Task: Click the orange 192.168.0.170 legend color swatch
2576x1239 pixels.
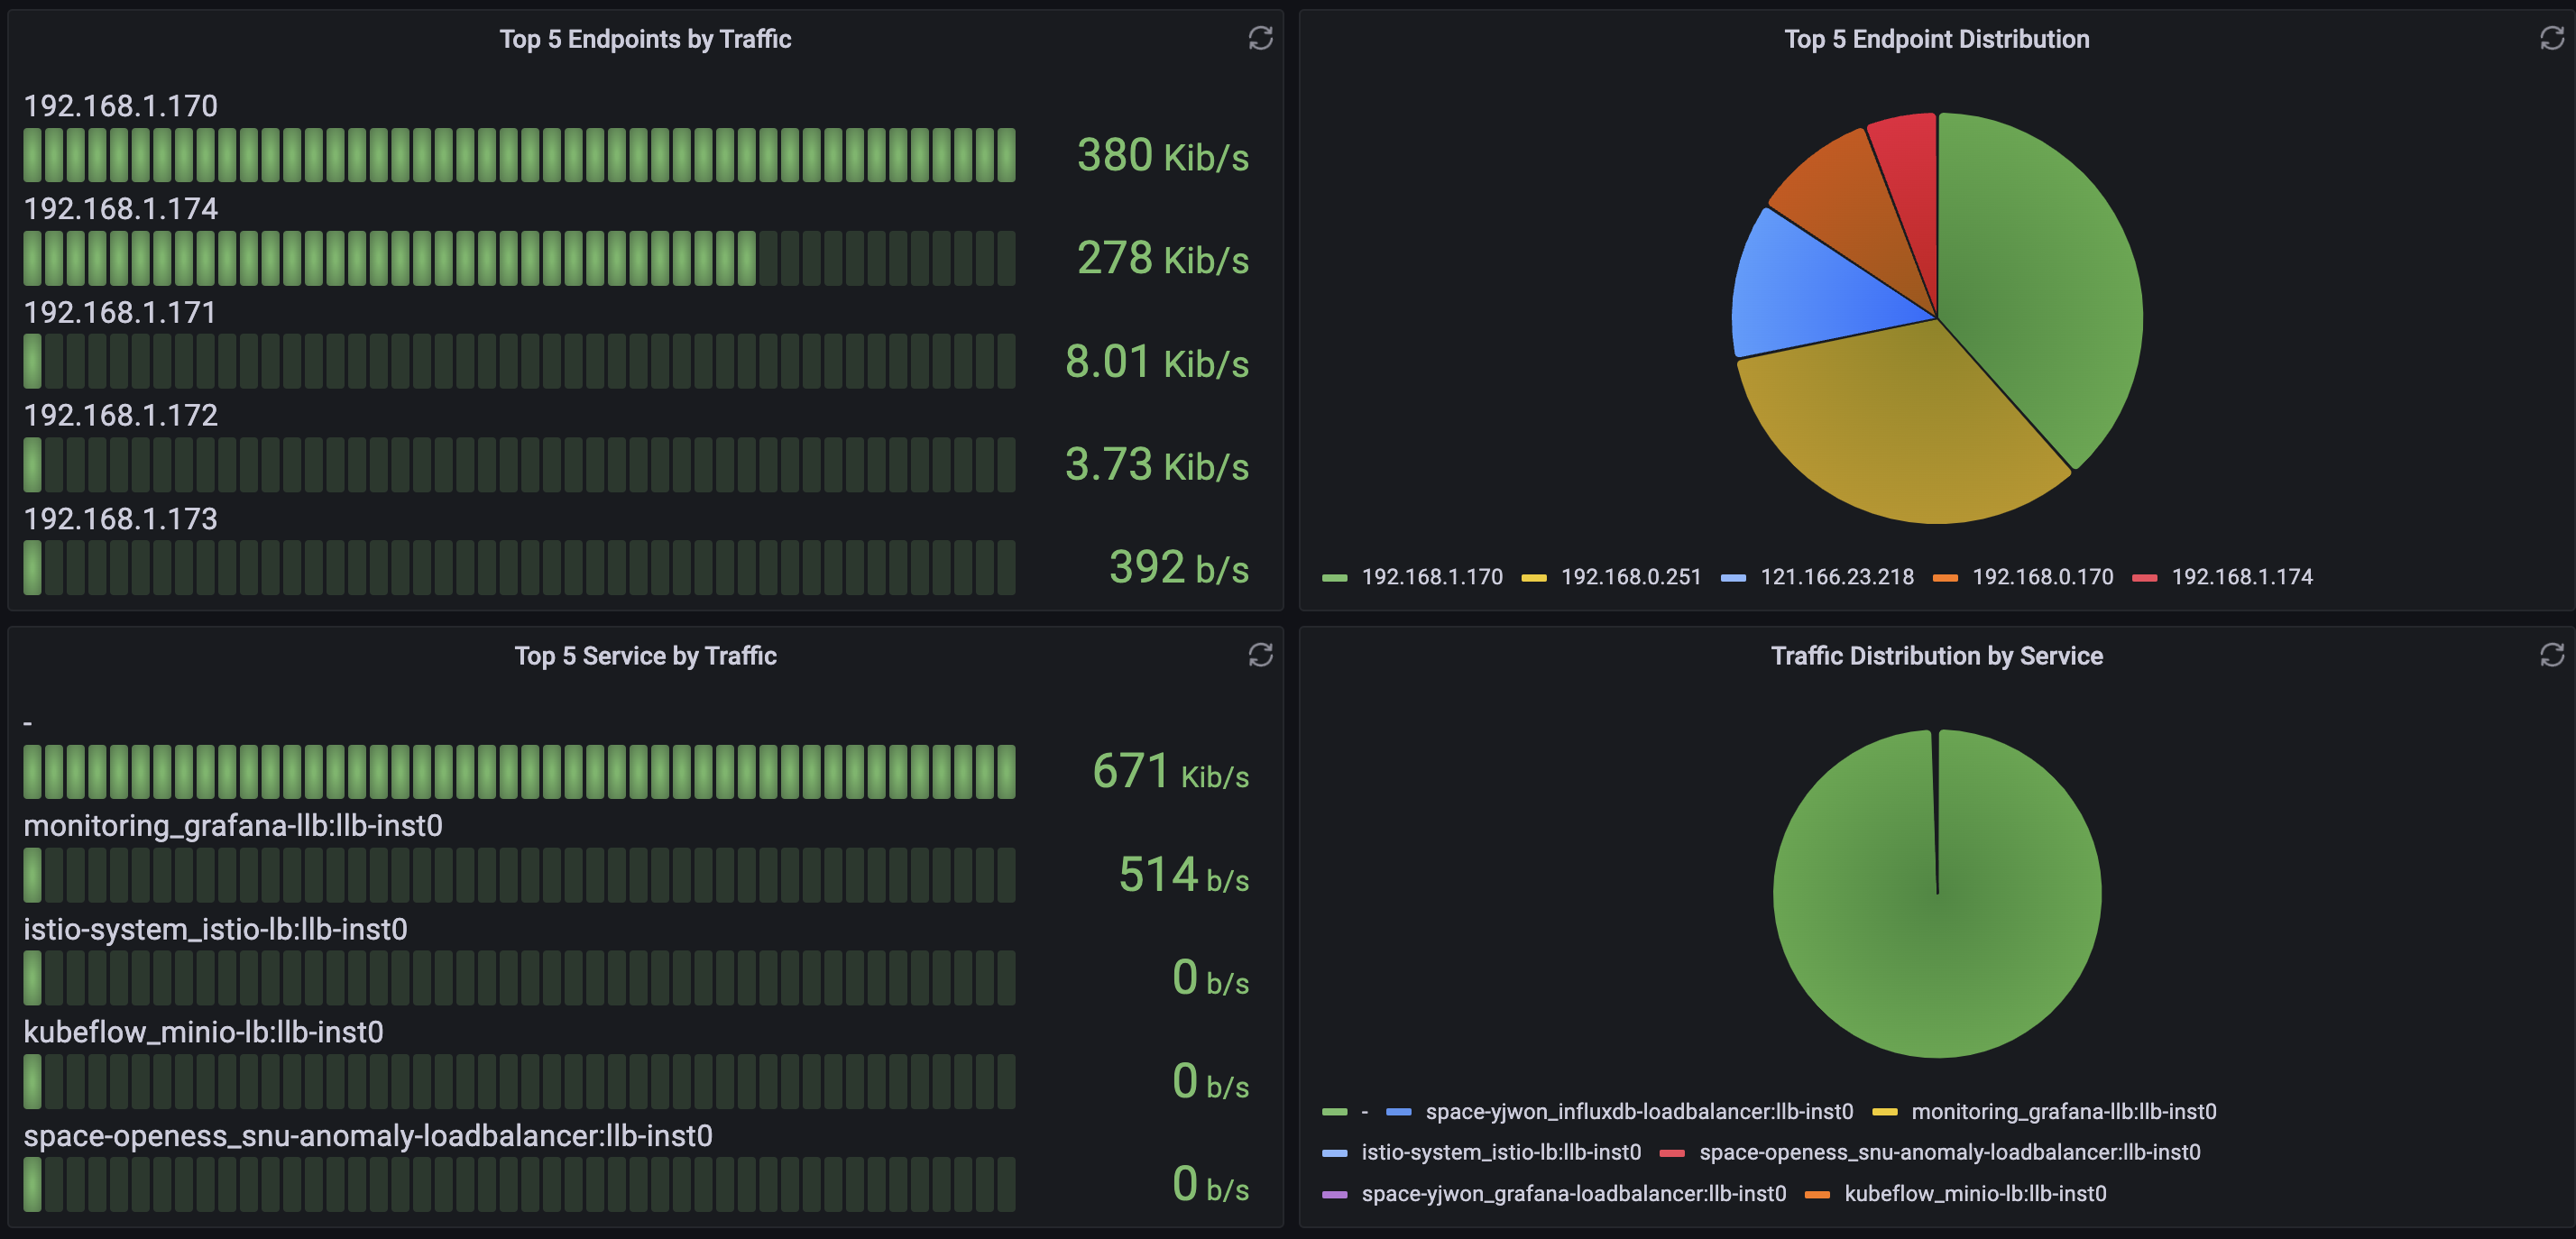Action: coord(1945,578)
